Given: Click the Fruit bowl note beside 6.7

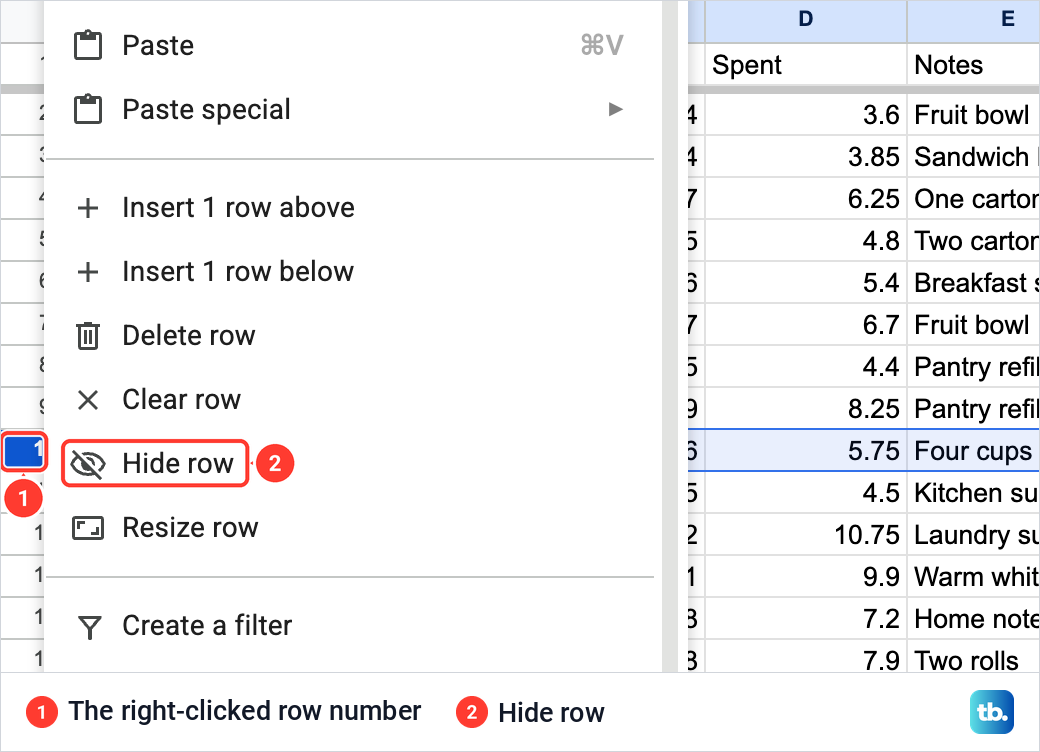Looking at the screenshot, I should tap(973, 324).
